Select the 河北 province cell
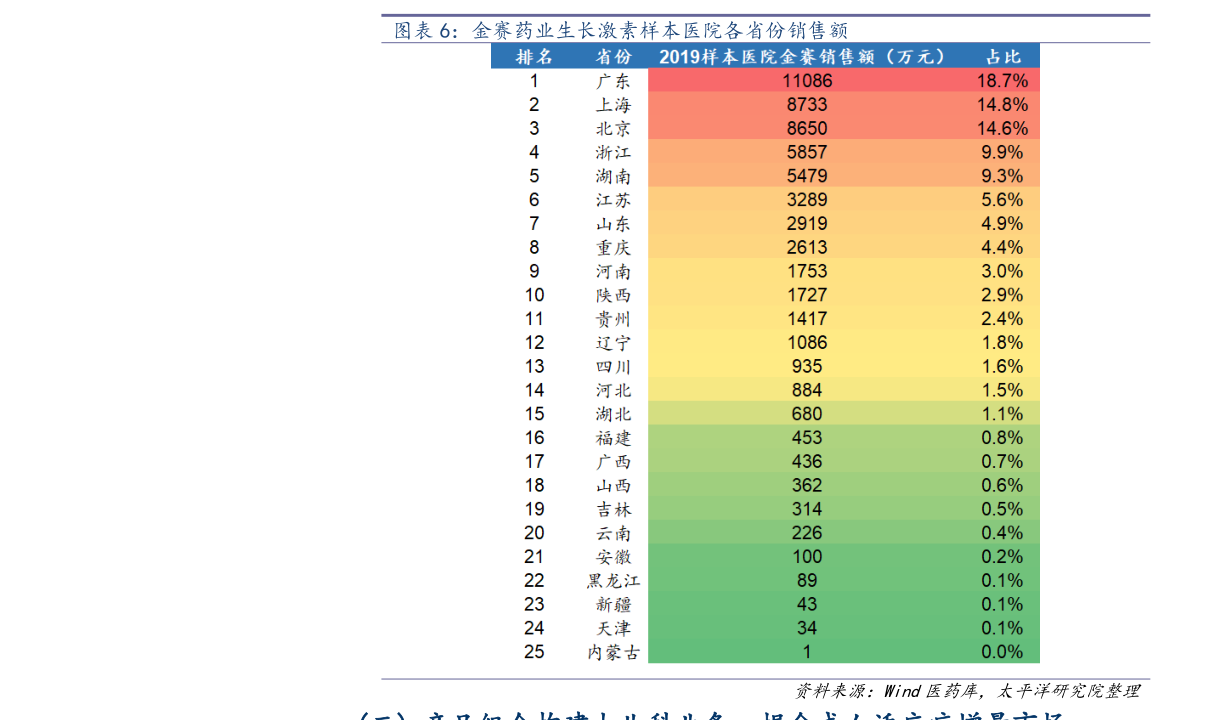This screenshot has width=1225, height=720. (x=613, y=391)
